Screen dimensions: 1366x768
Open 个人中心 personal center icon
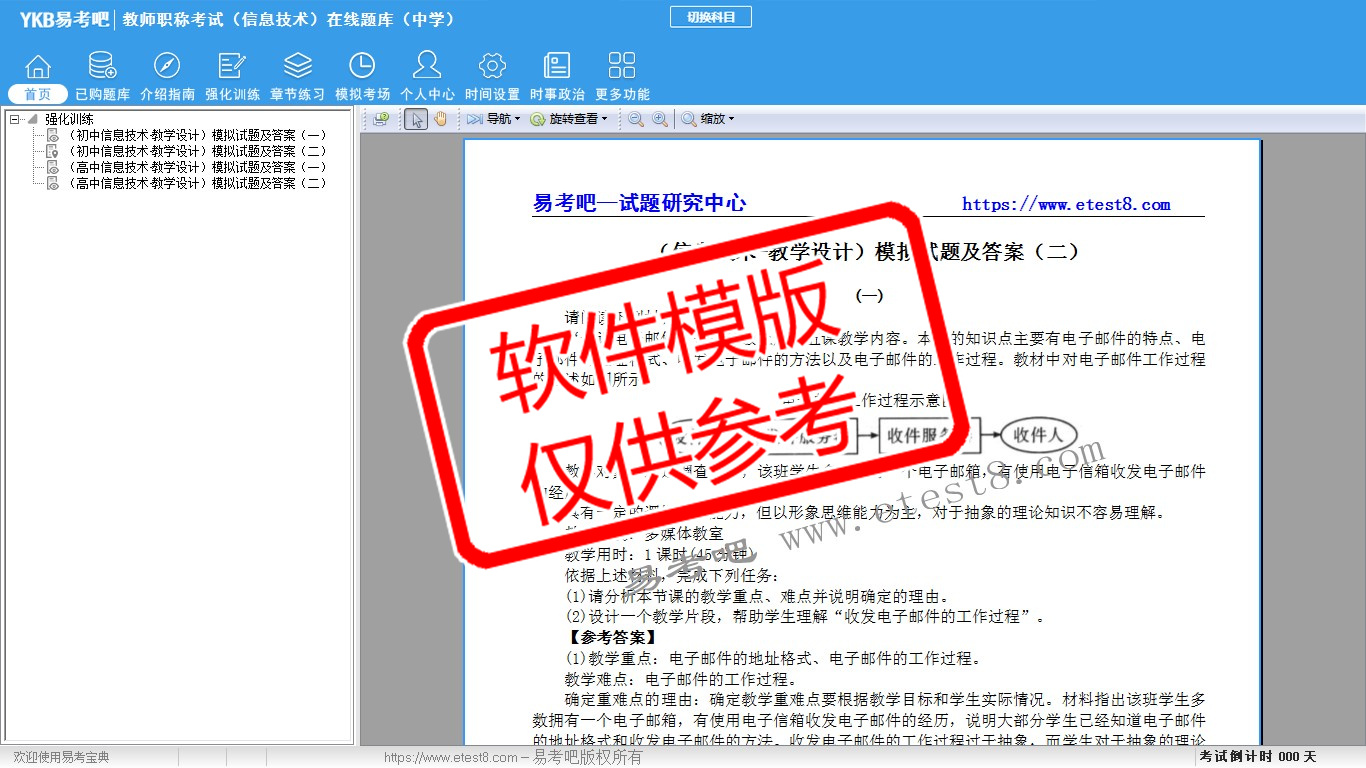point(427,67)
